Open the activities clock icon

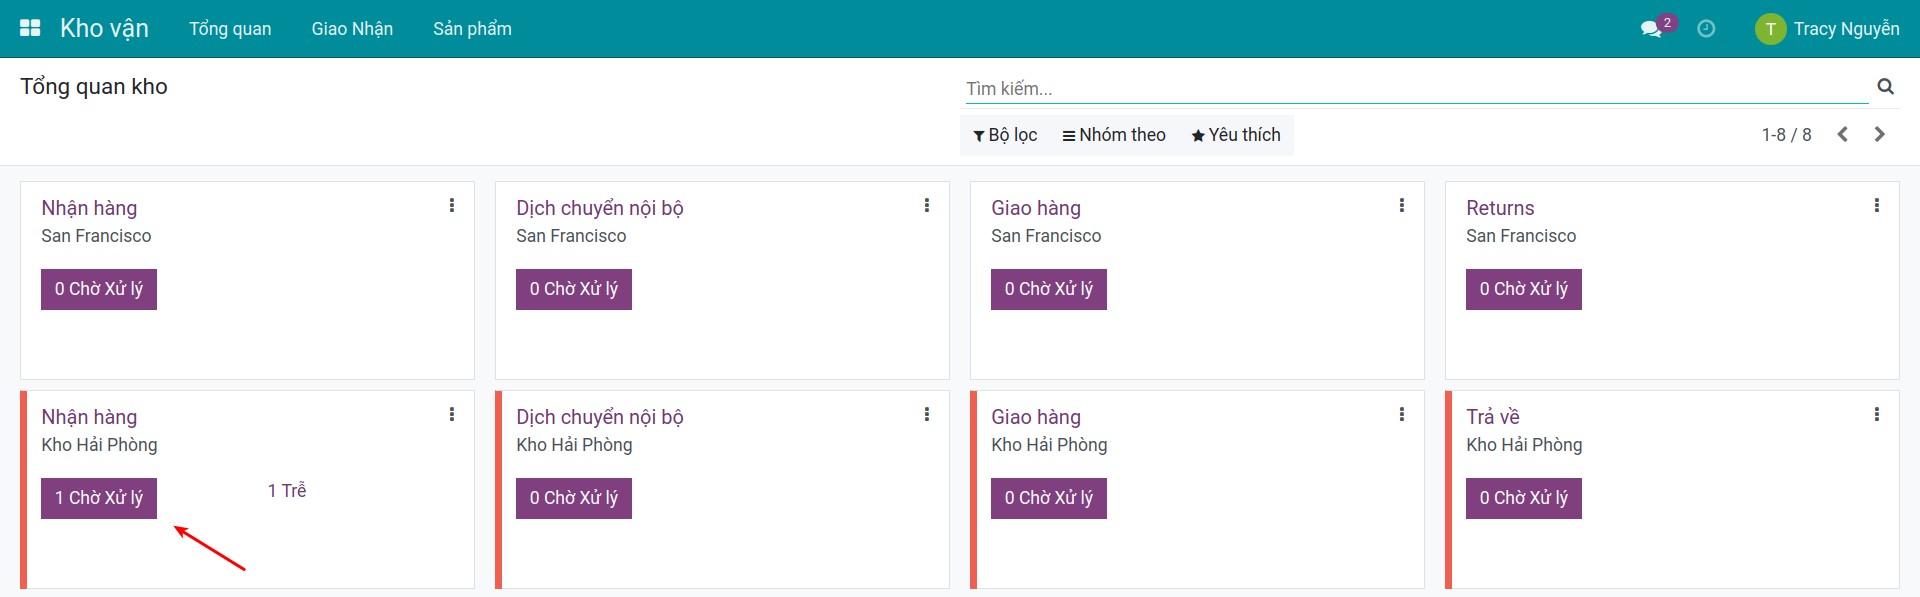[x=1706, y=29]
